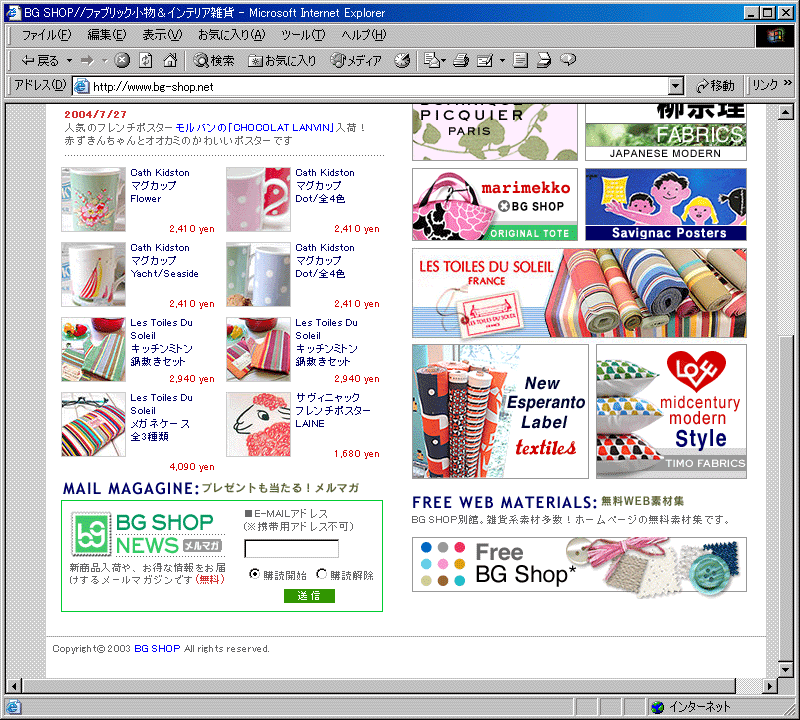
Task: Open the midcentury modern Style banner
Action: 671,411
